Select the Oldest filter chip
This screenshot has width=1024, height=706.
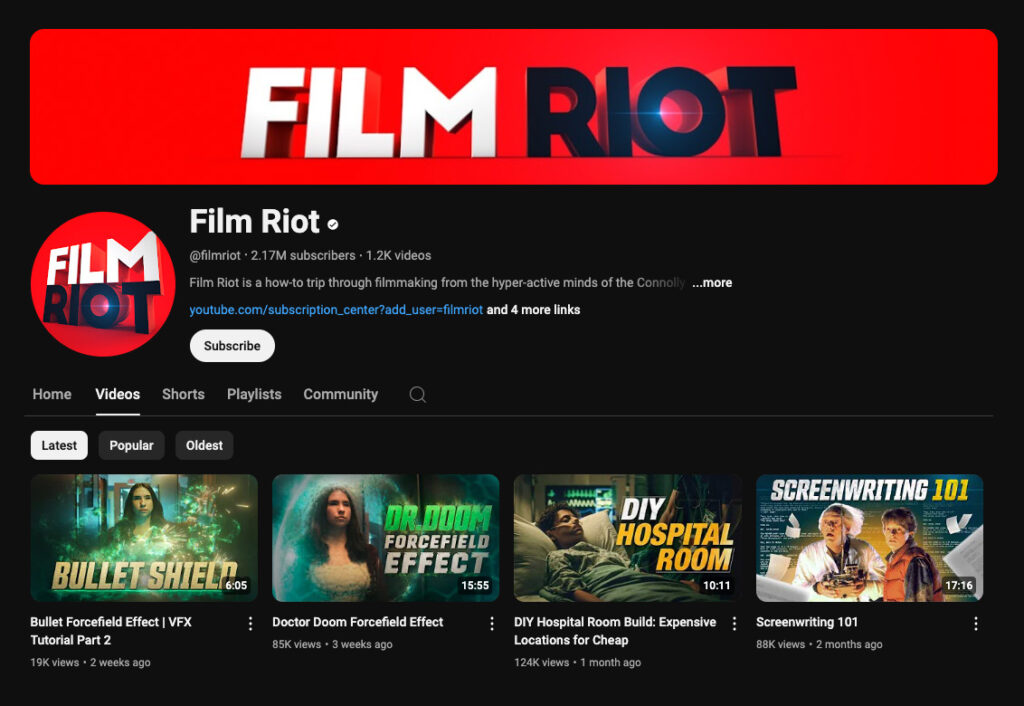pyautogui.click(x=204, y=445)
